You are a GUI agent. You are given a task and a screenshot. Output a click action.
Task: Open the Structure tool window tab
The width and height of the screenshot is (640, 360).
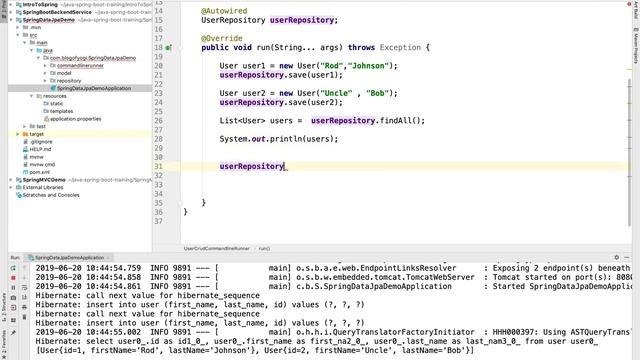click(x=4, y=307)
